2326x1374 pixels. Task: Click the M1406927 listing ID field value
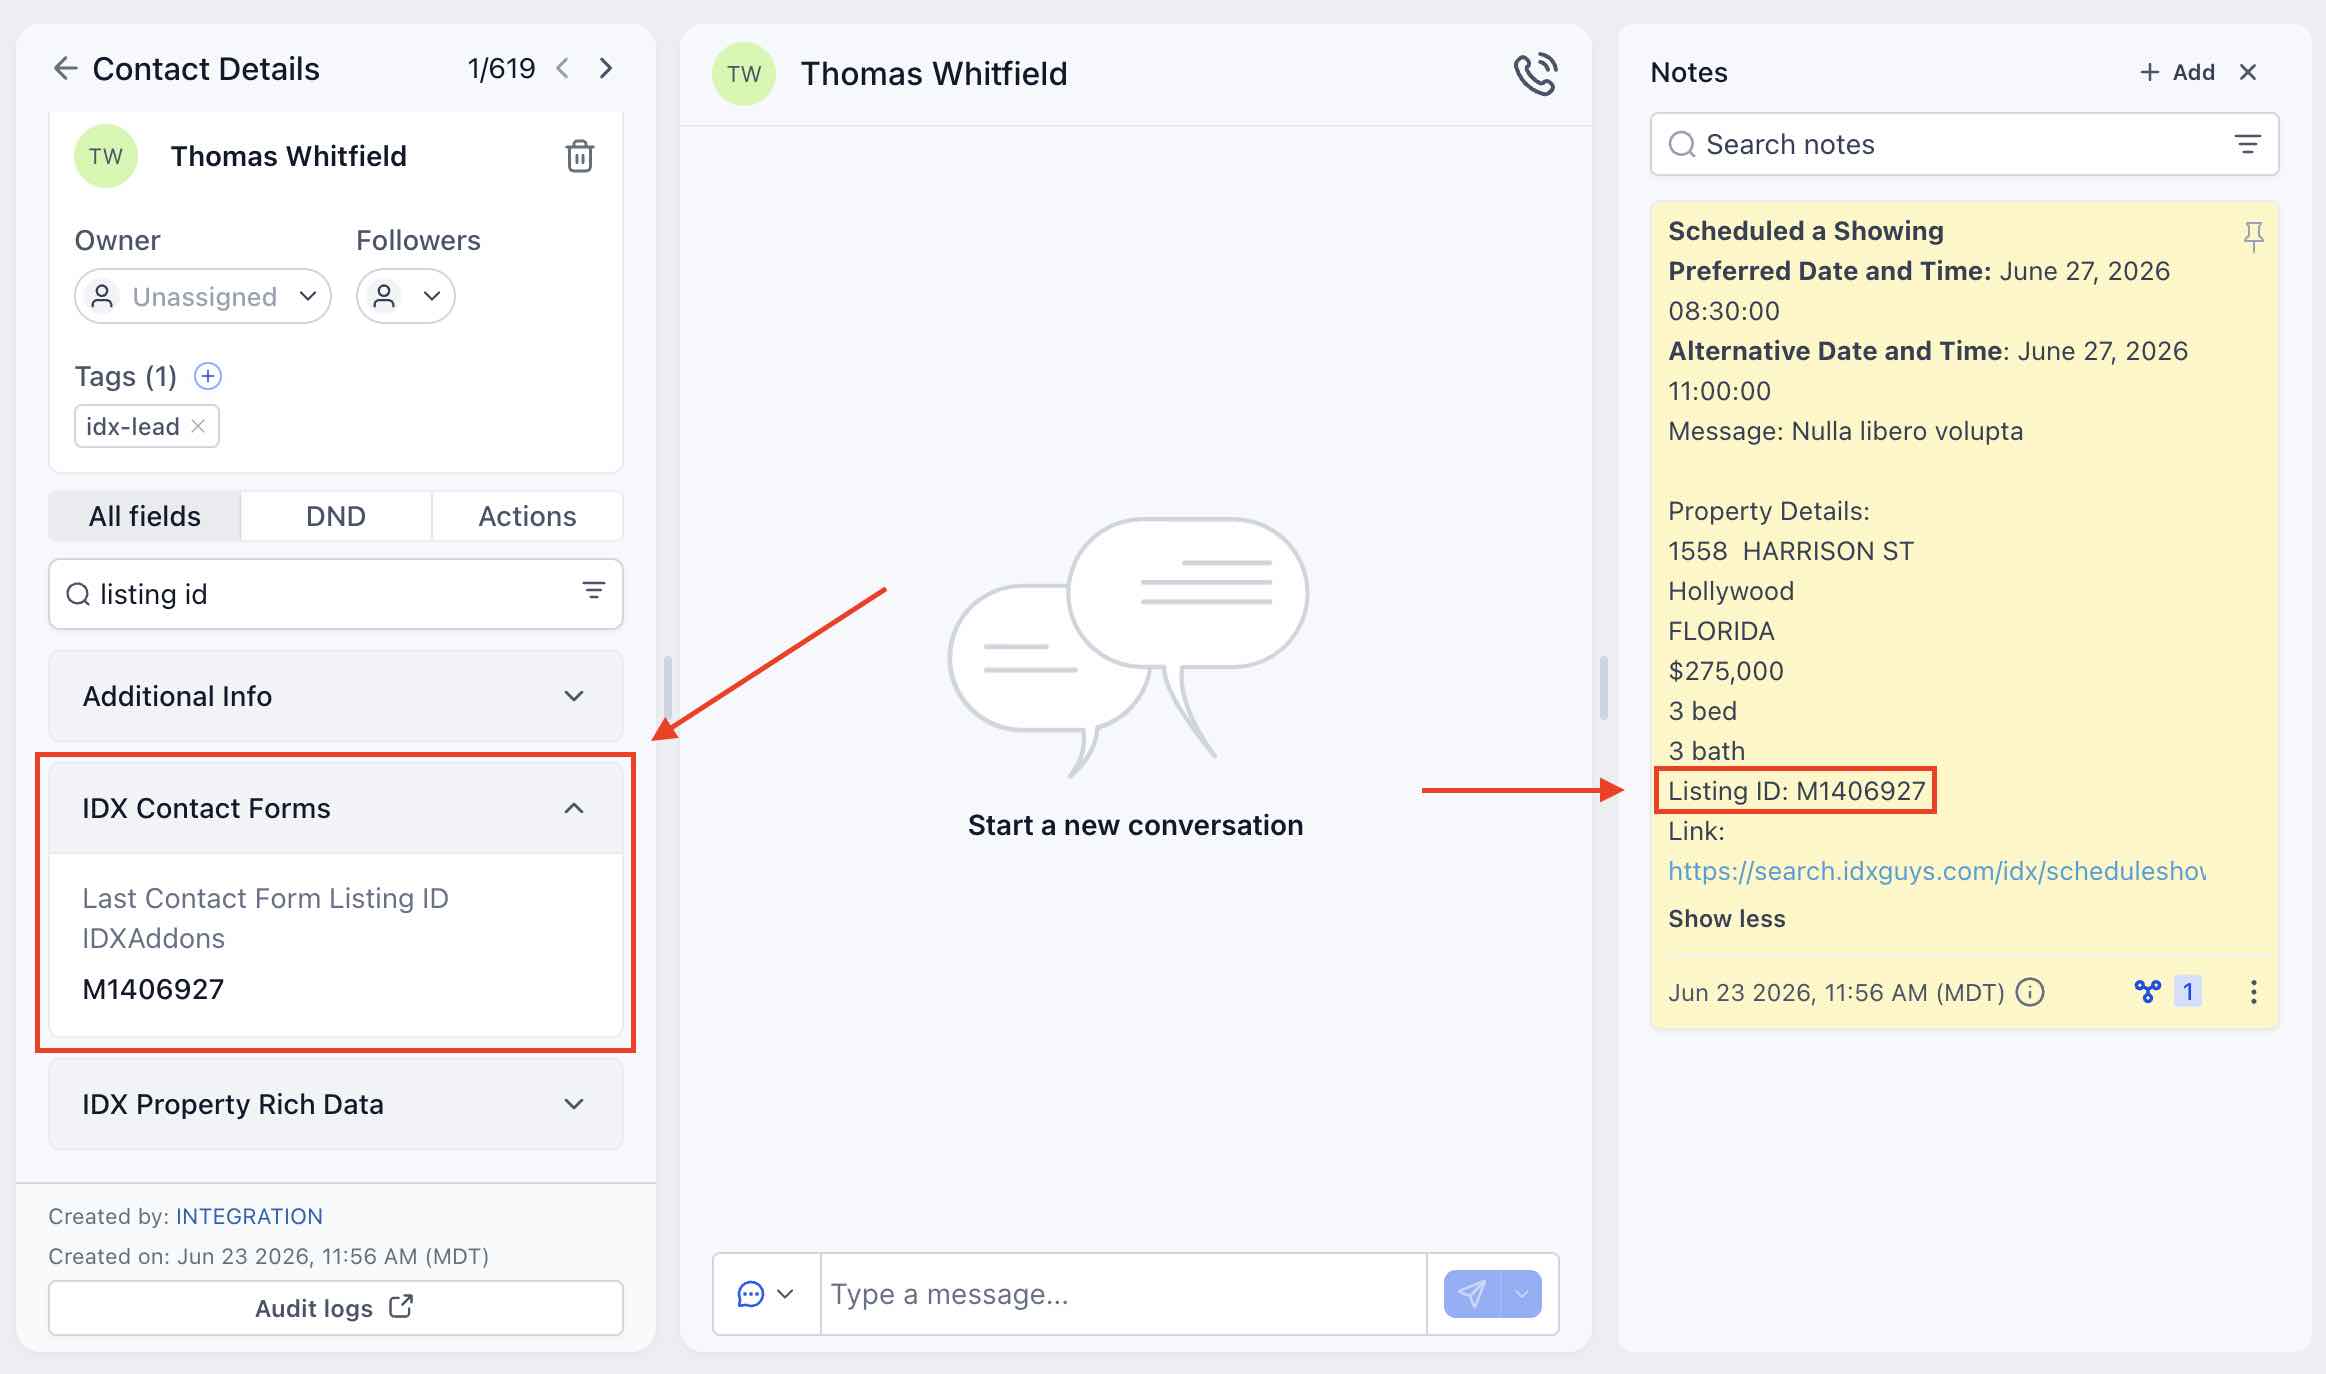click(x=153, y=989)
